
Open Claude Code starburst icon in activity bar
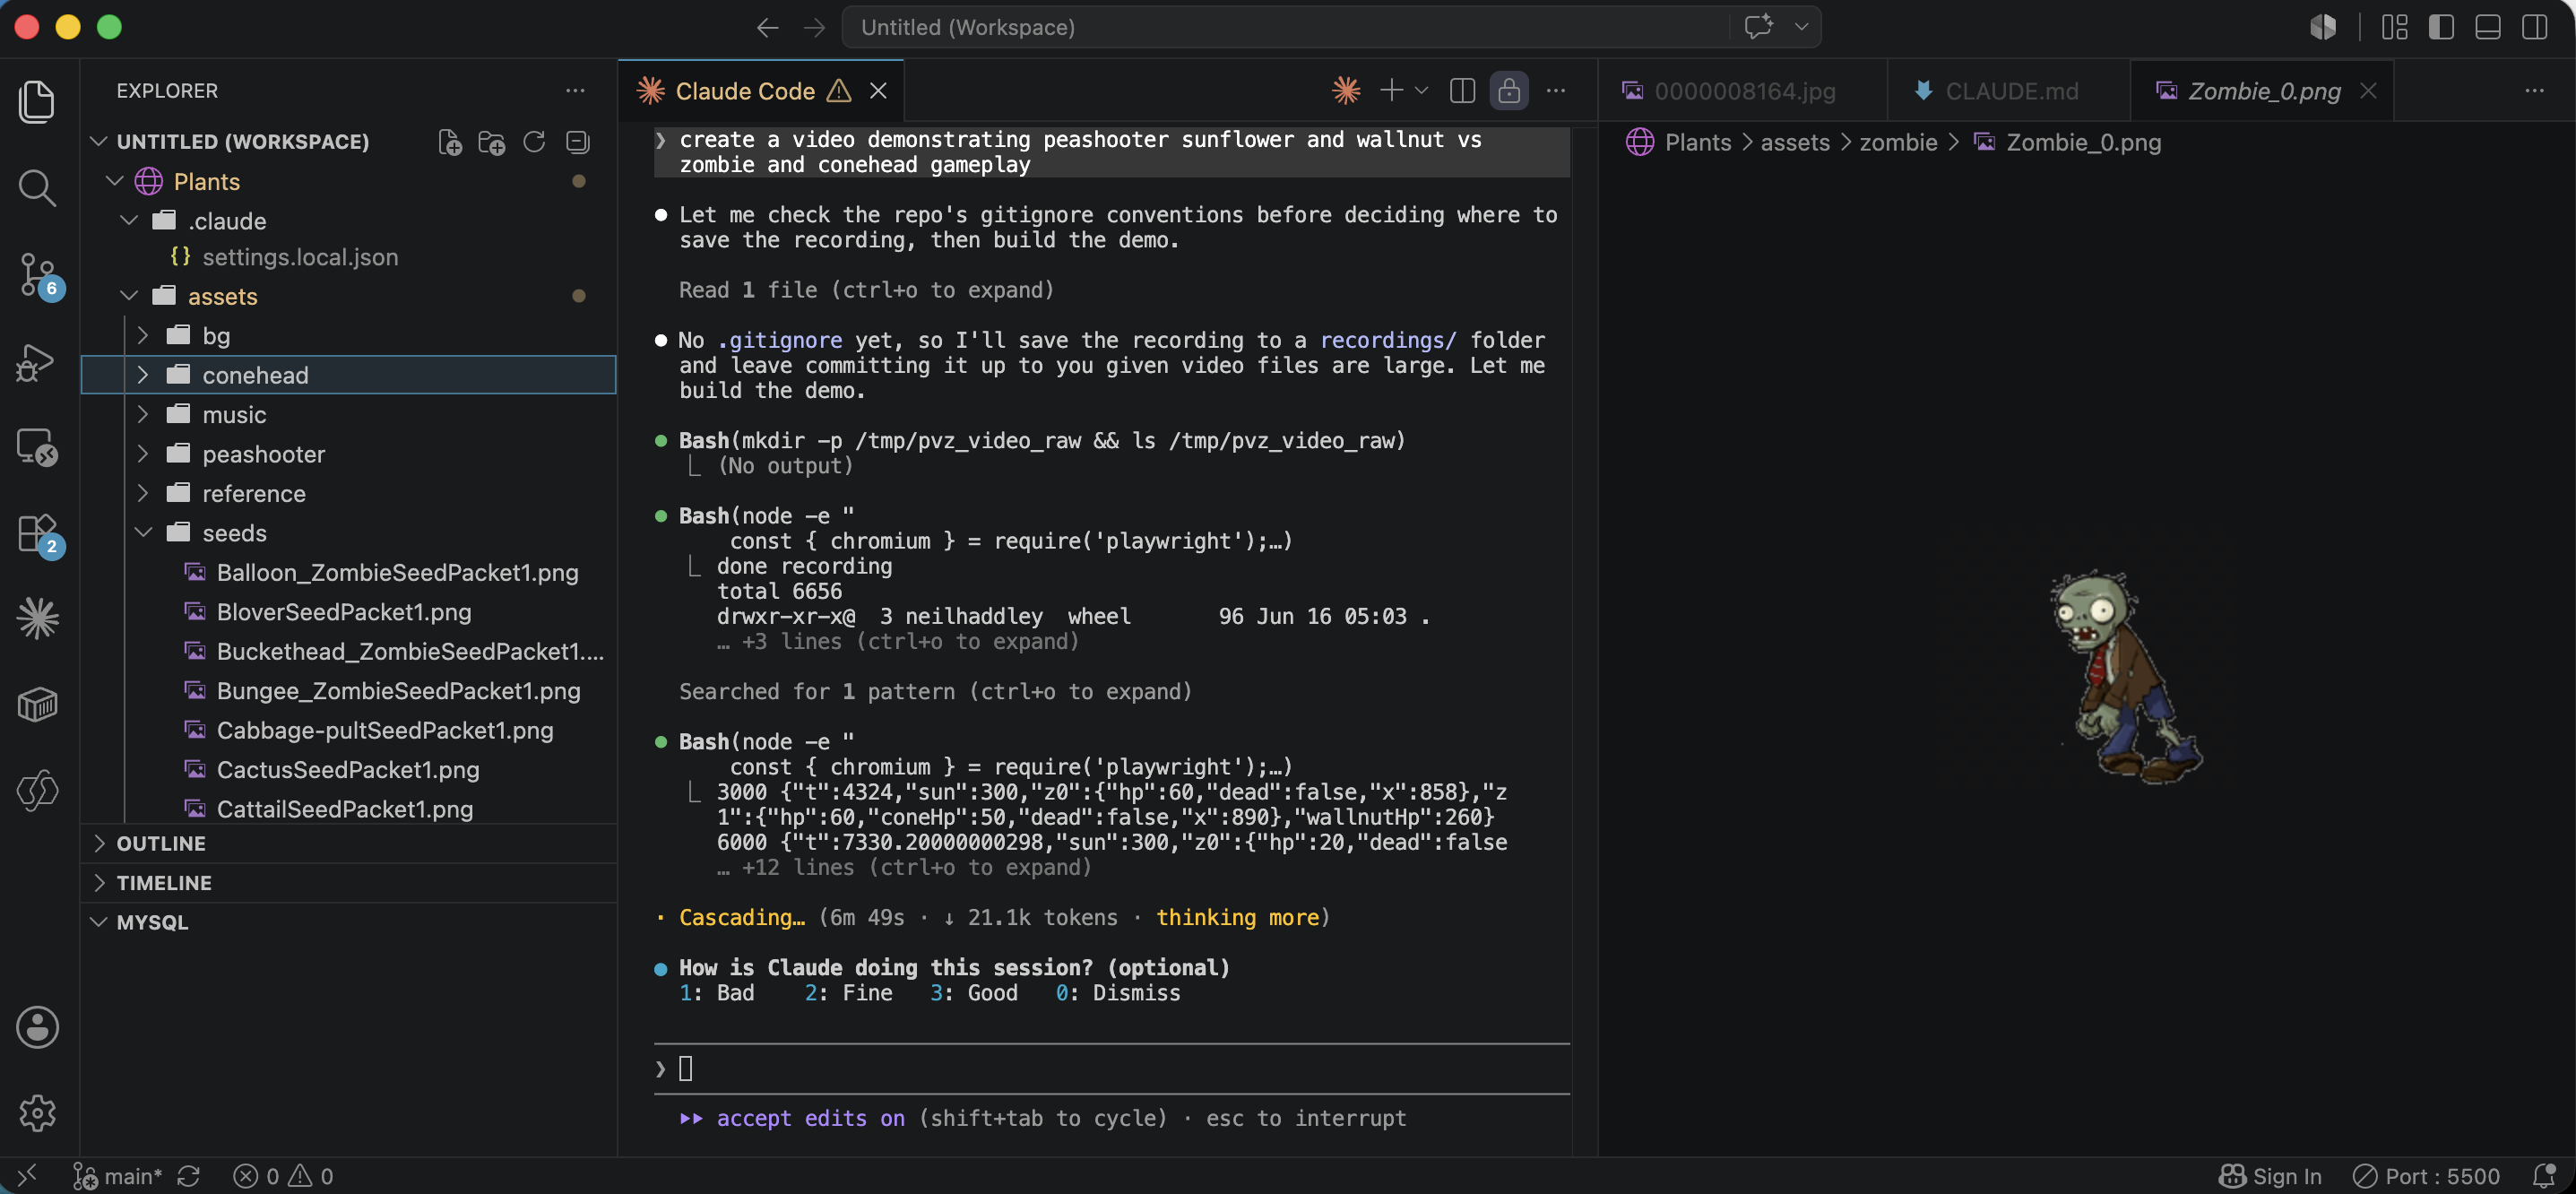(x=37, y=619)
